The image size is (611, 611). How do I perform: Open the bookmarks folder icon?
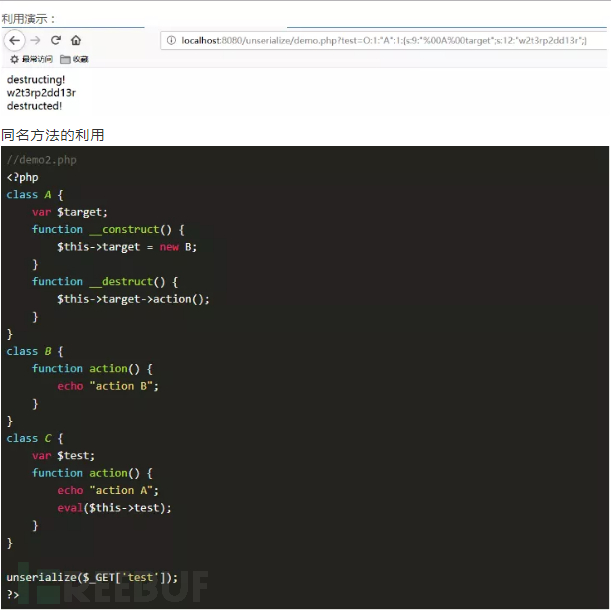[65, 59]
